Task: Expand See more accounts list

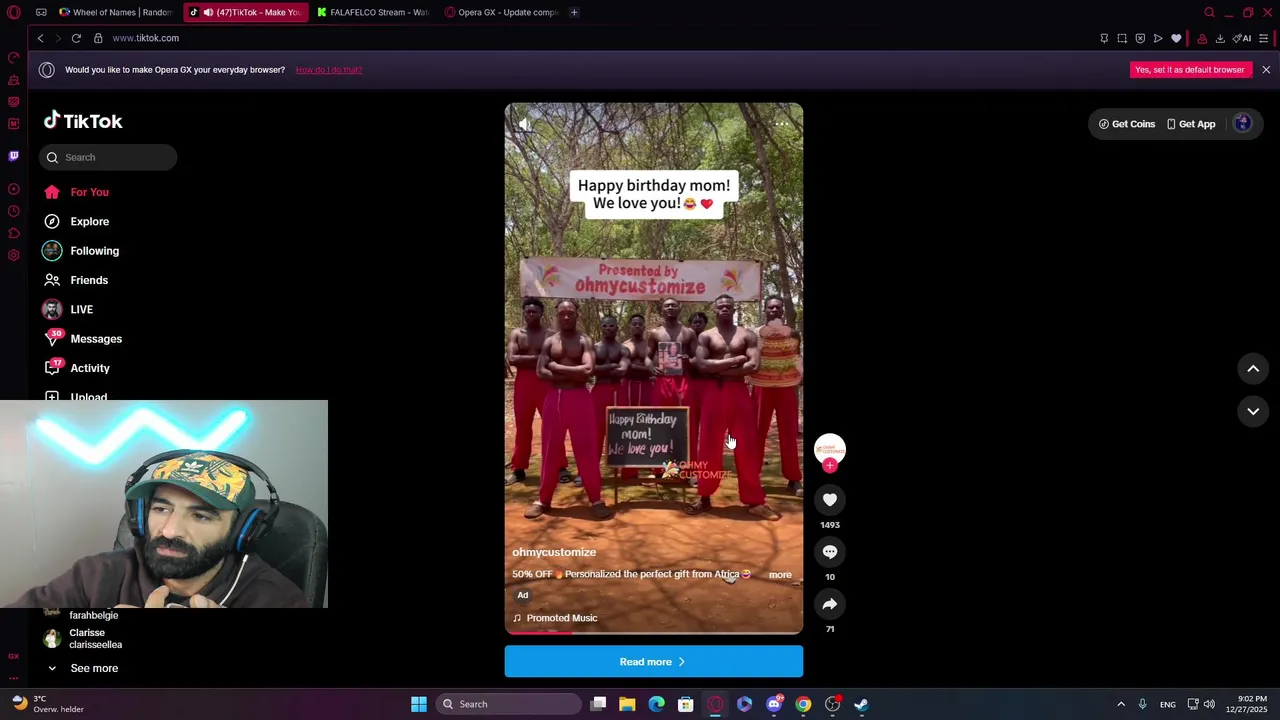Action: pyautogui.click(x=84, y=668)
